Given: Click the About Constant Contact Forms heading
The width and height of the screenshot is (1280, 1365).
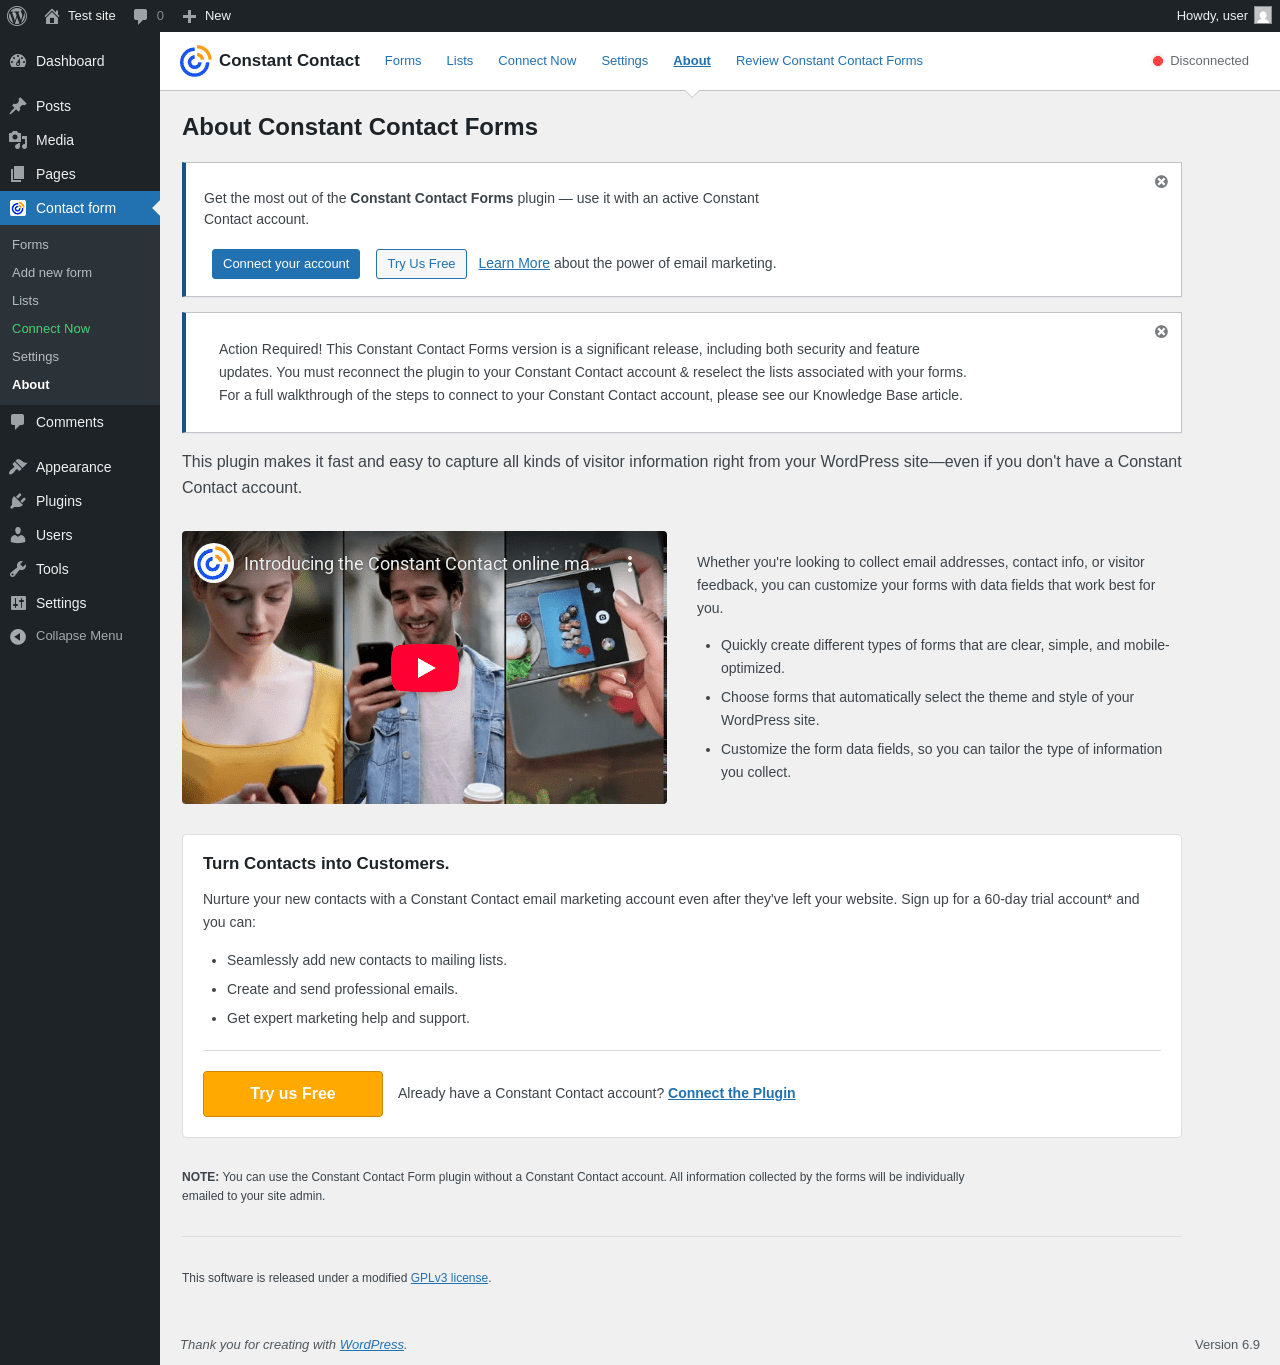Looking at the screenshot, I should click(x=360, y=127).
